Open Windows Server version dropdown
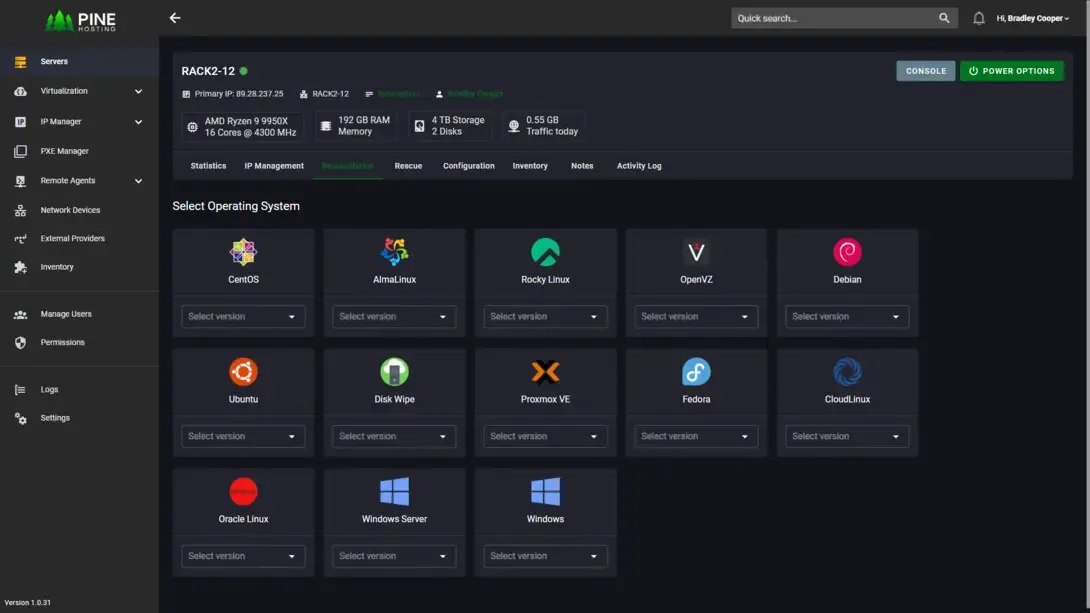 394,556
